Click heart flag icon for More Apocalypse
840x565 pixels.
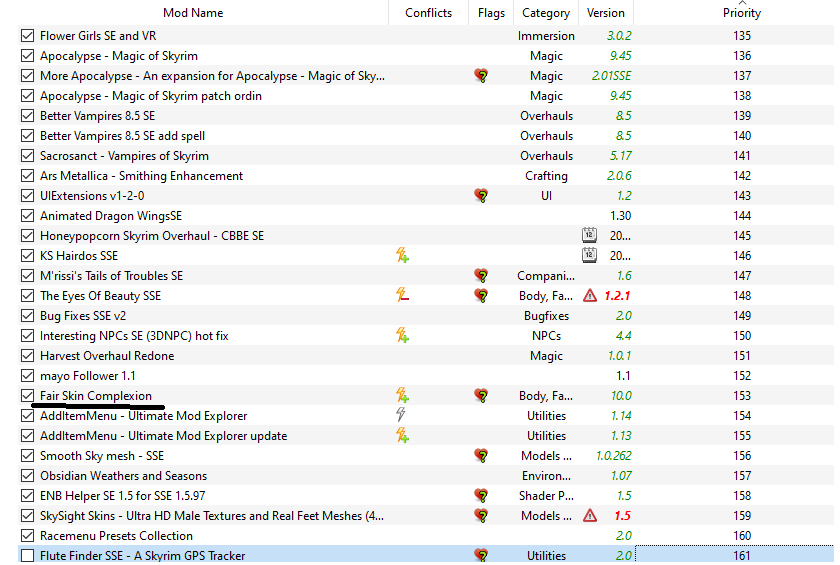481,76
